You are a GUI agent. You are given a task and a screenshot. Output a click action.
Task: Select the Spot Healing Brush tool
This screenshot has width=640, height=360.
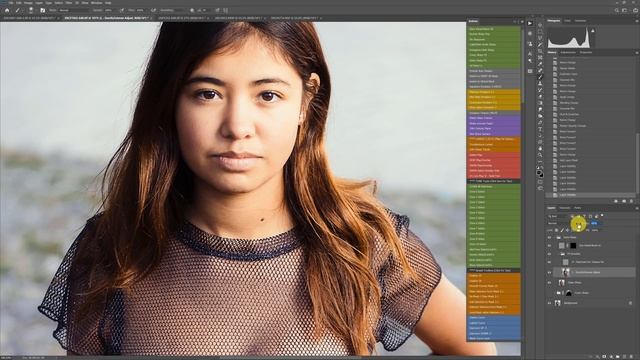pyautogui.click(x=540, y=71)
